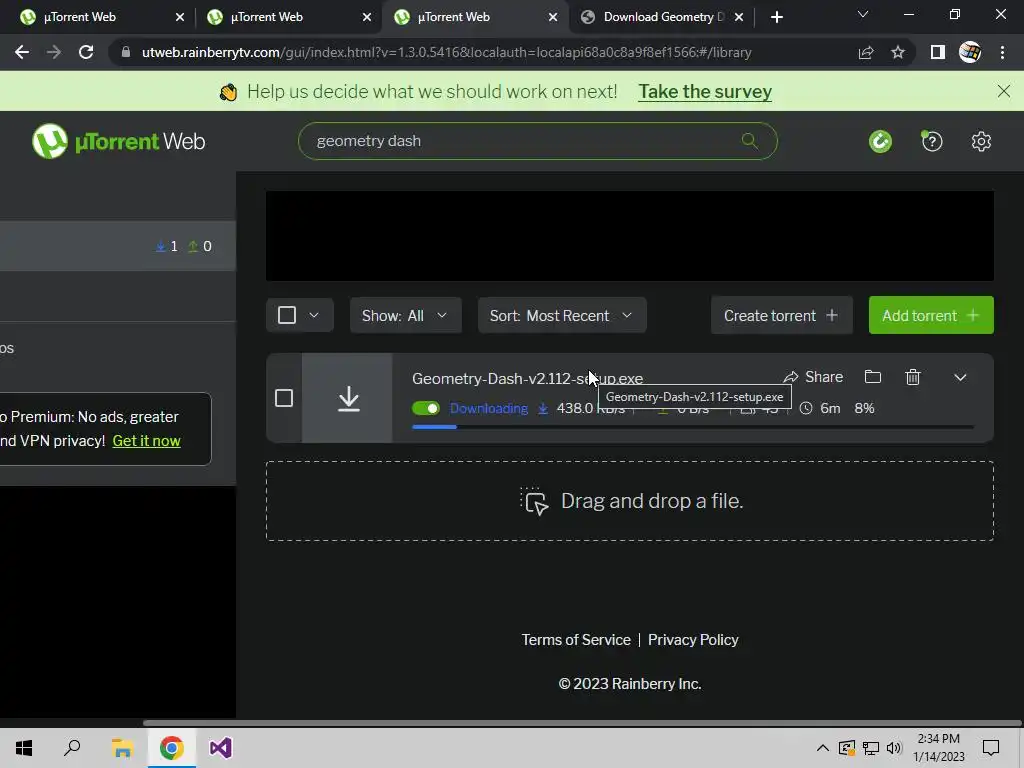This screenshot has width=1024, height=768.
Task: Toggle the browser side panel icon
Action: (938, 52)
